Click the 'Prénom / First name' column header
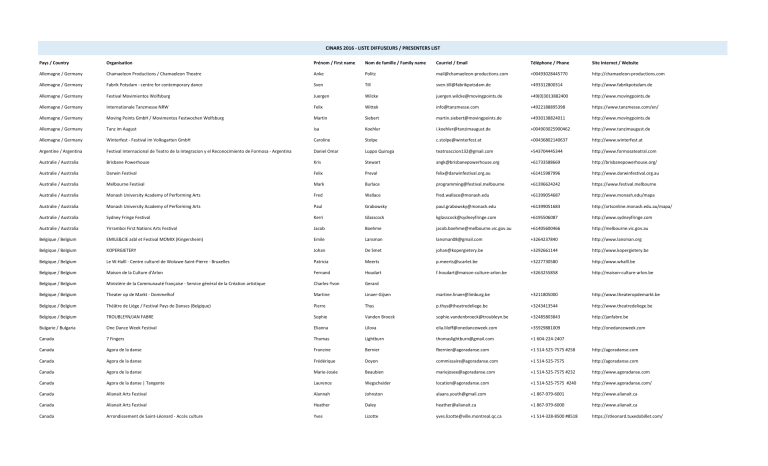 [x=334, y=63]
